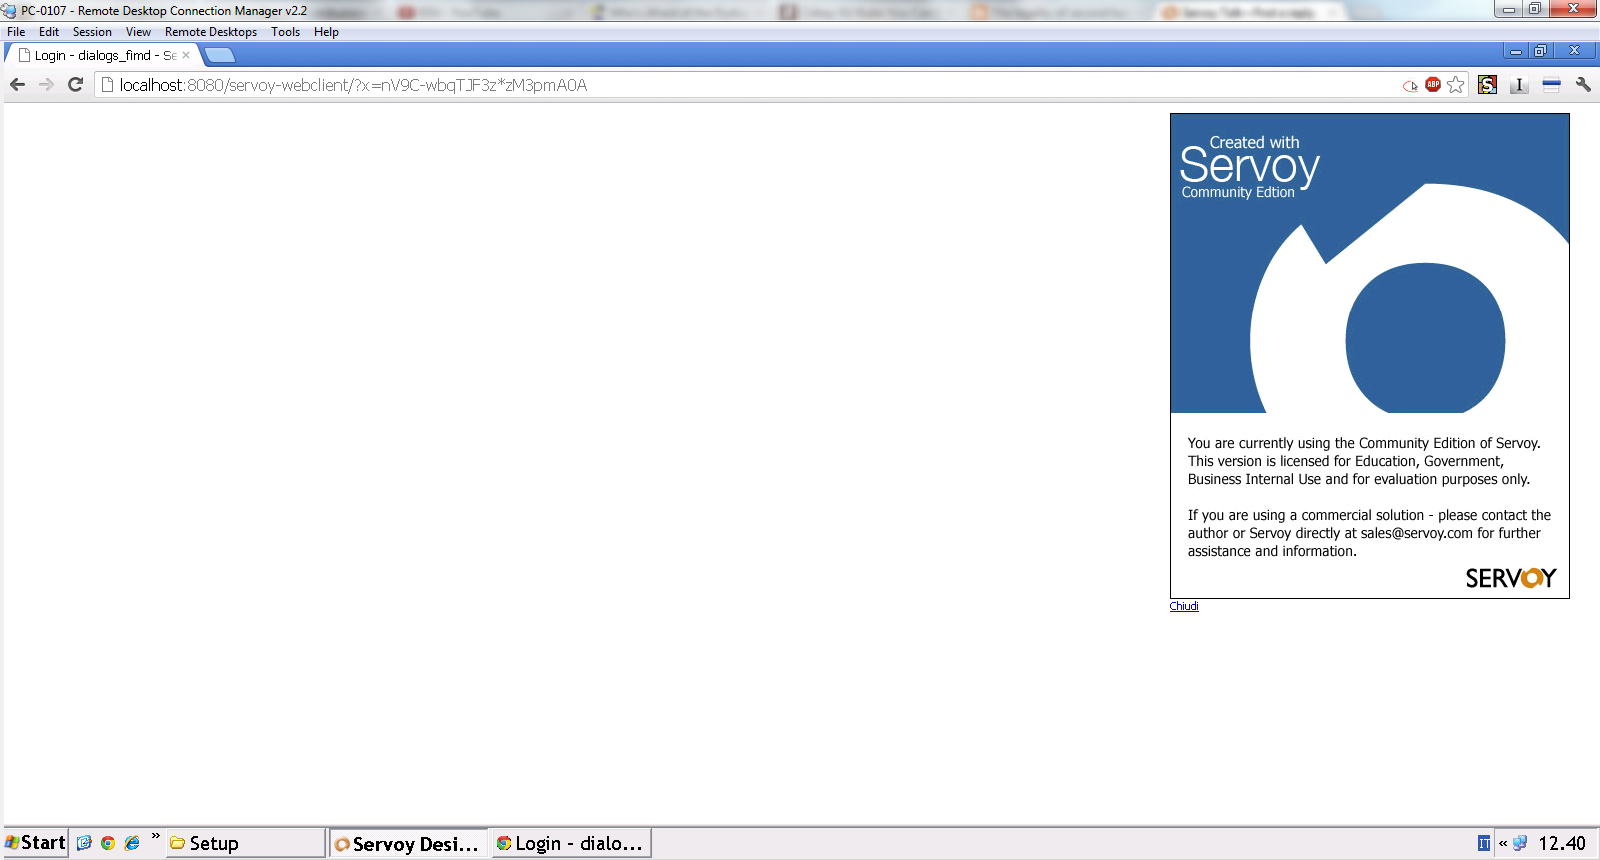Go forward with the browser forward arrow
The height and width of the screenshot is (860, 1600).
[x=46, y=85]
